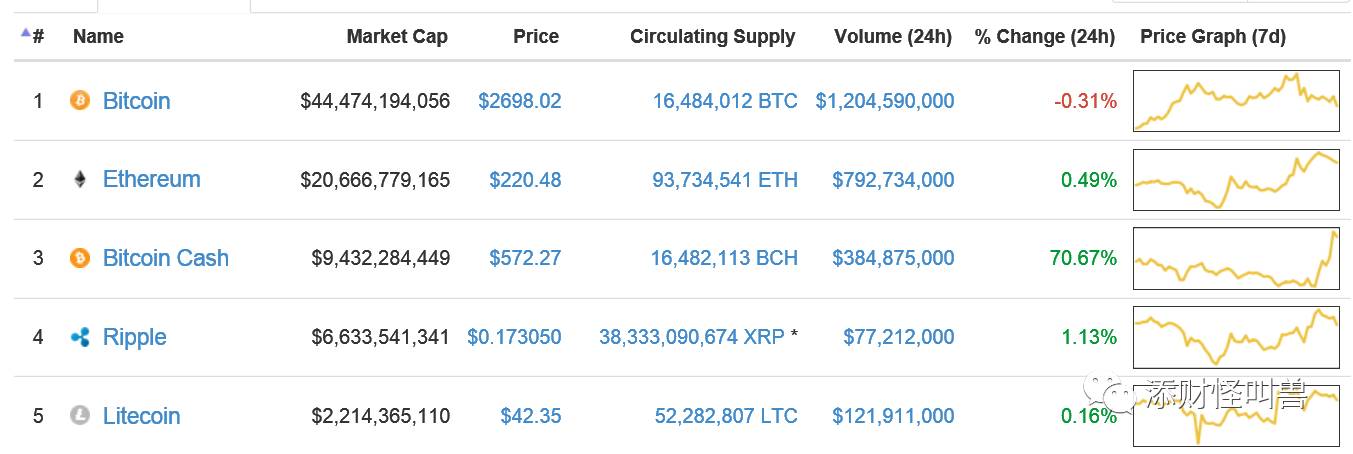This screenshot has width=1353, height=454.
Task: Open Bitcoin circulating supply 16,484,012 BTC
Action: (725, 101)
